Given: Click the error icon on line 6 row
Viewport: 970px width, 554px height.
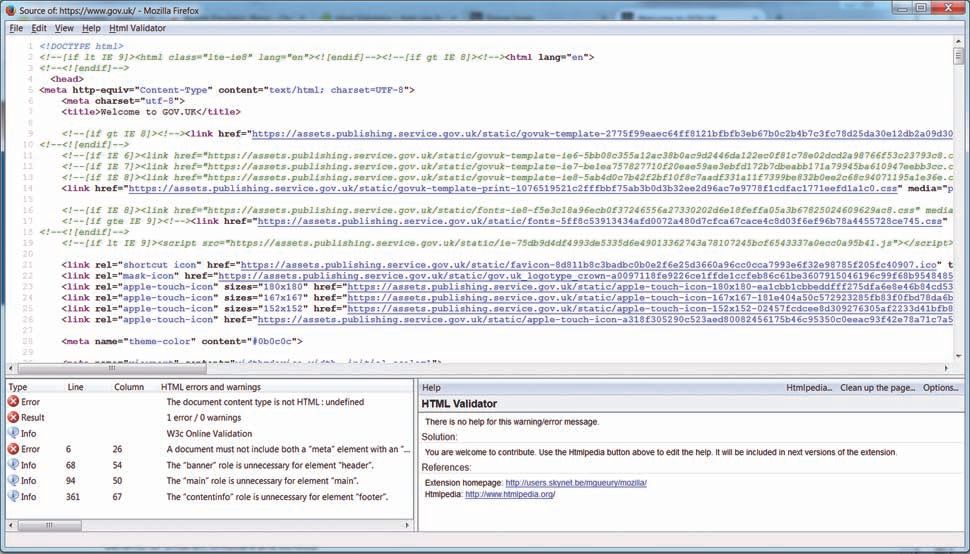Looking at the screenshot, I should point(13,449).
